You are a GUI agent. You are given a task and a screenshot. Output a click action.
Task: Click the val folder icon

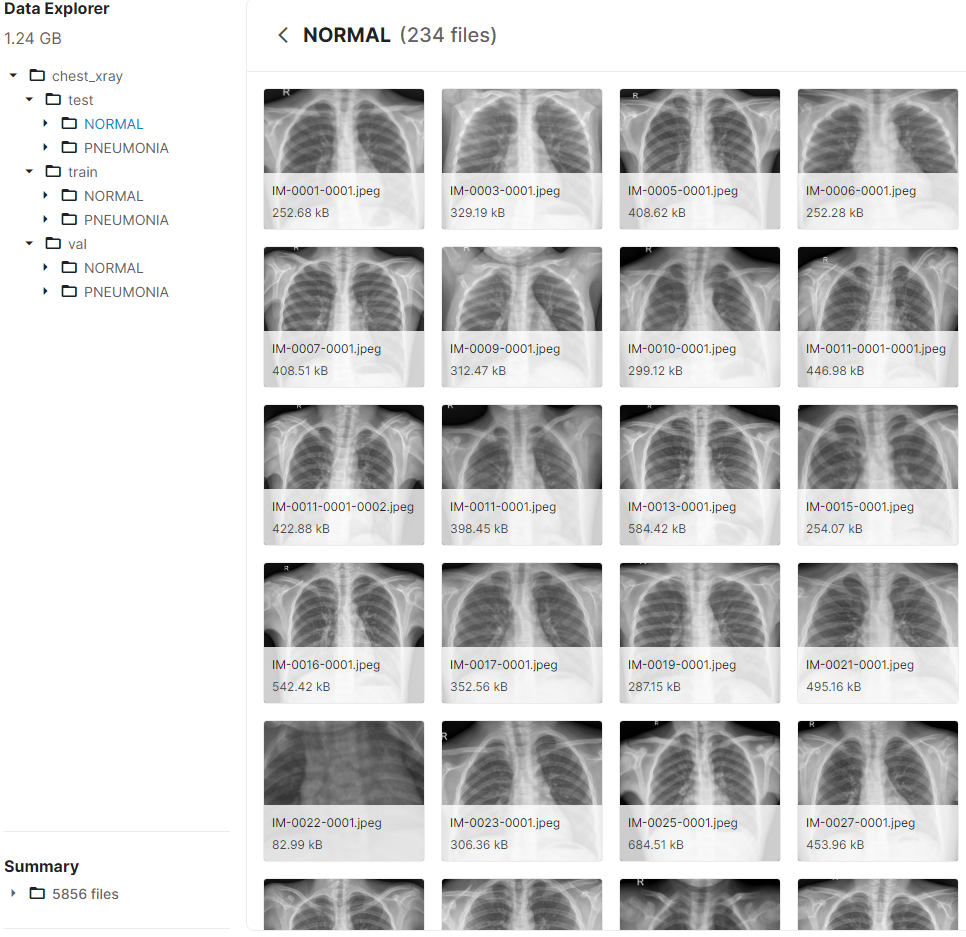coord(54,243)
